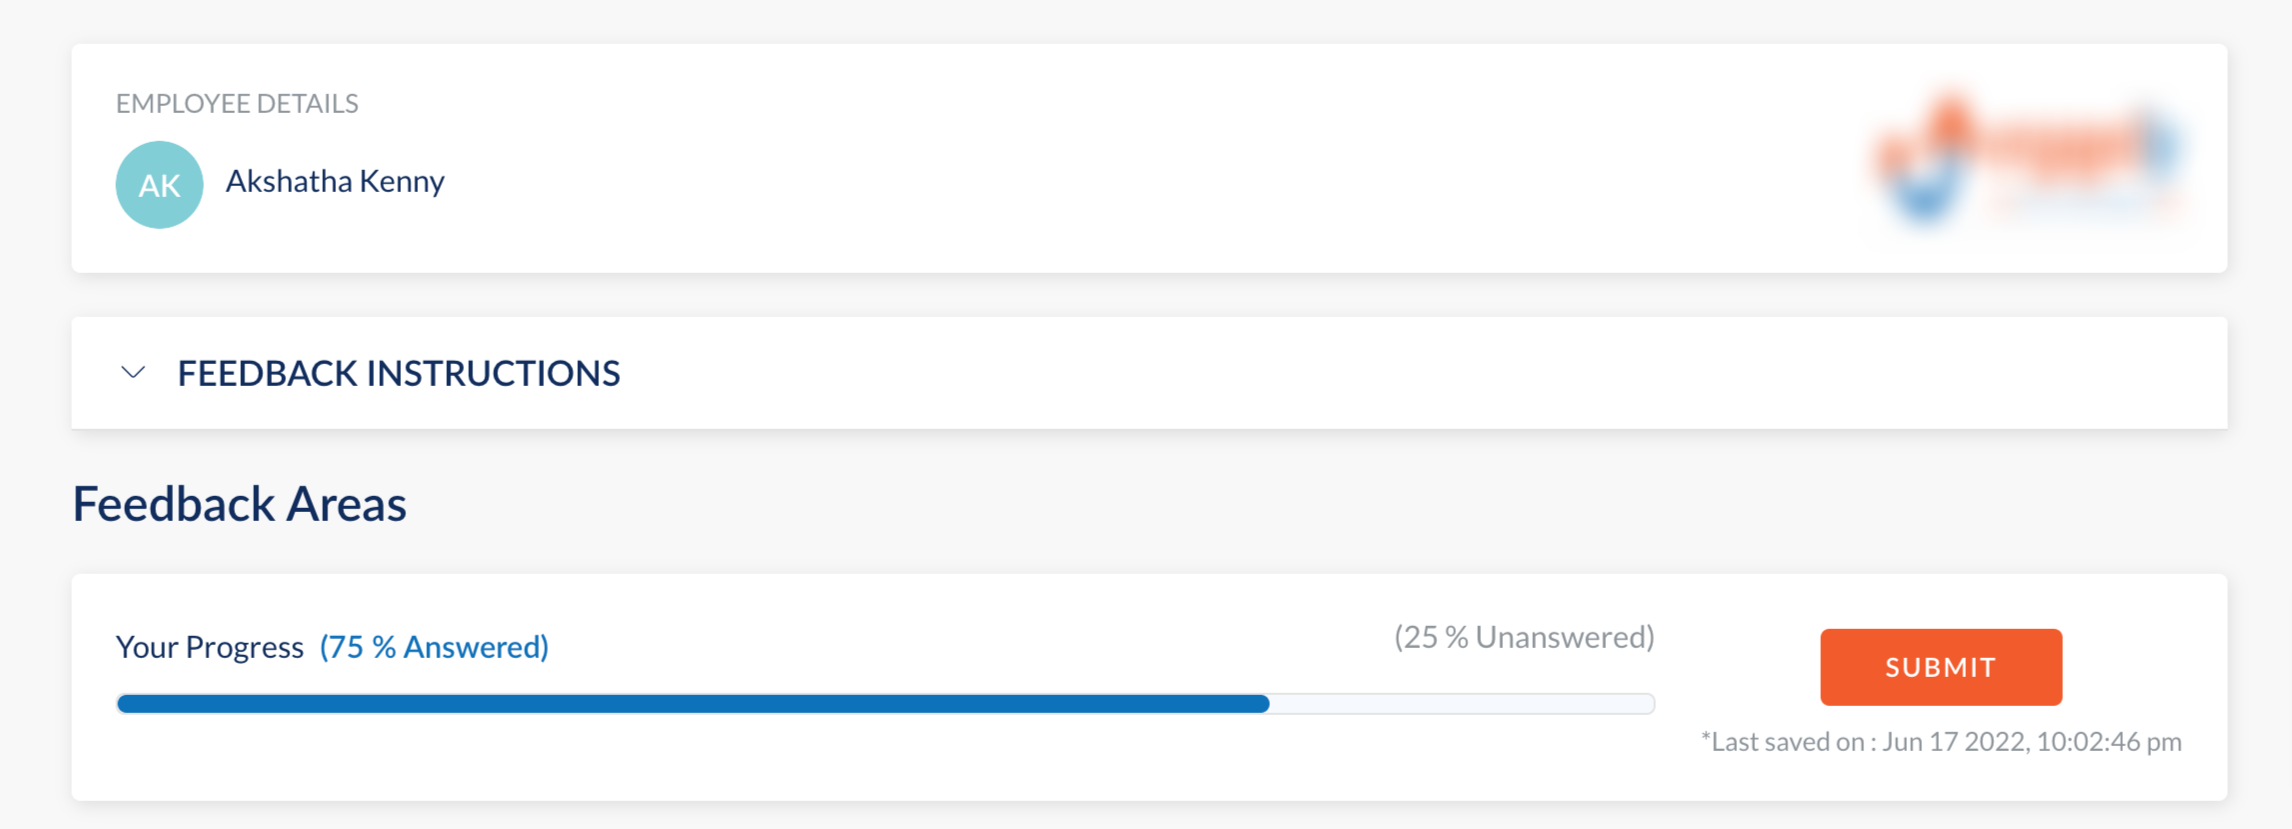Click the letters AK inside the avatar
The height and width of the screenshot is (829, 2292).
click(159, 186)
